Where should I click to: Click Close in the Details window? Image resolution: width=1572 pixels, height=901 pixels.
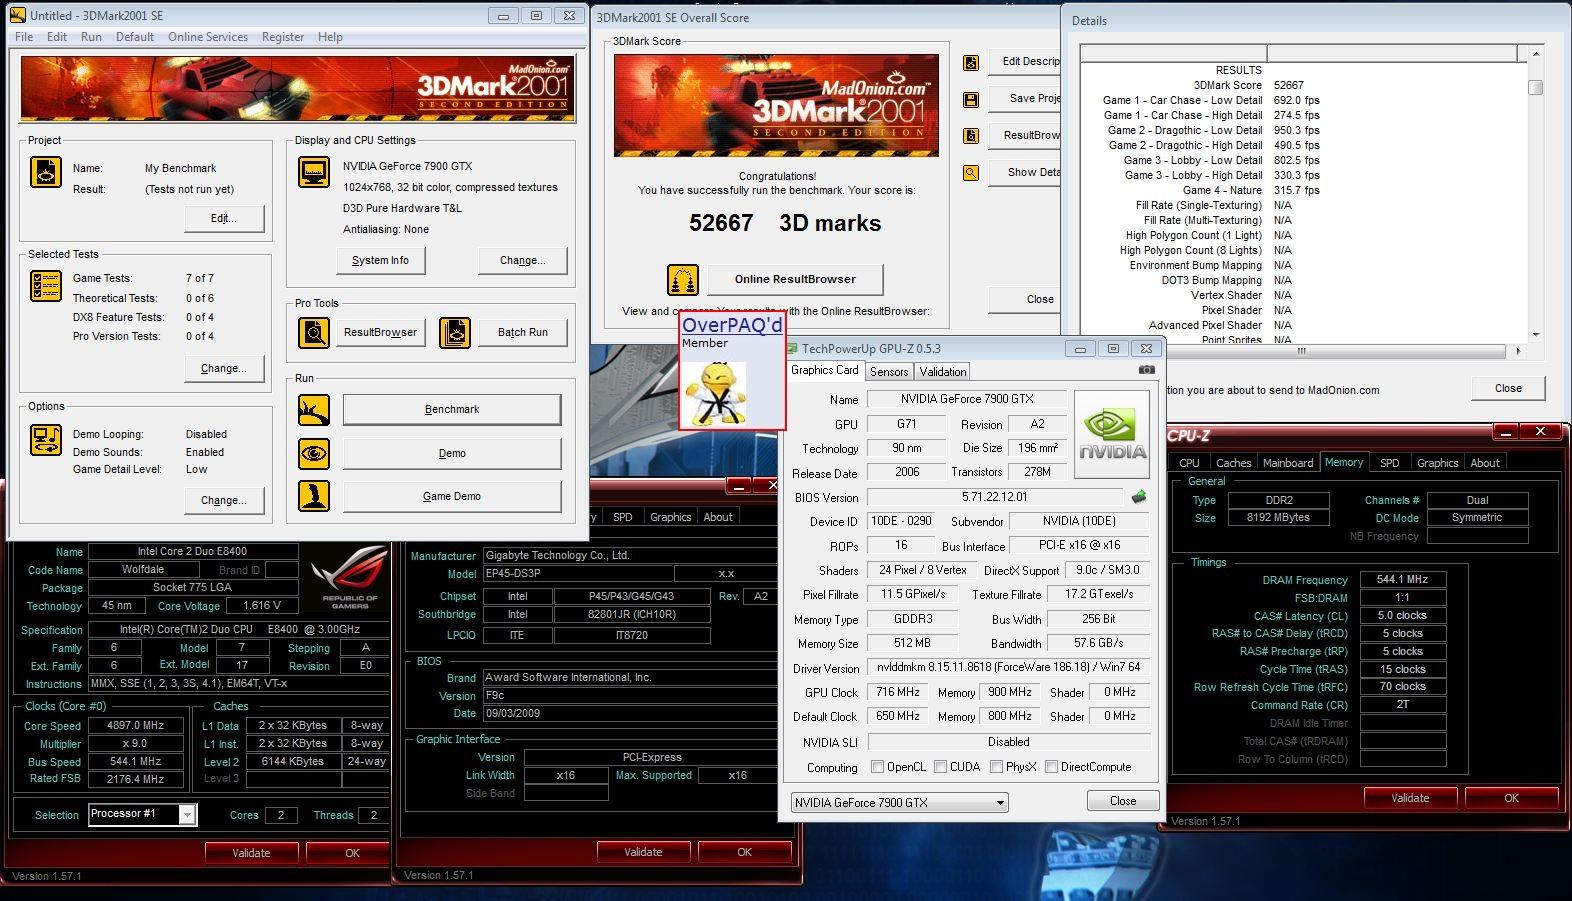(1508, 388)
